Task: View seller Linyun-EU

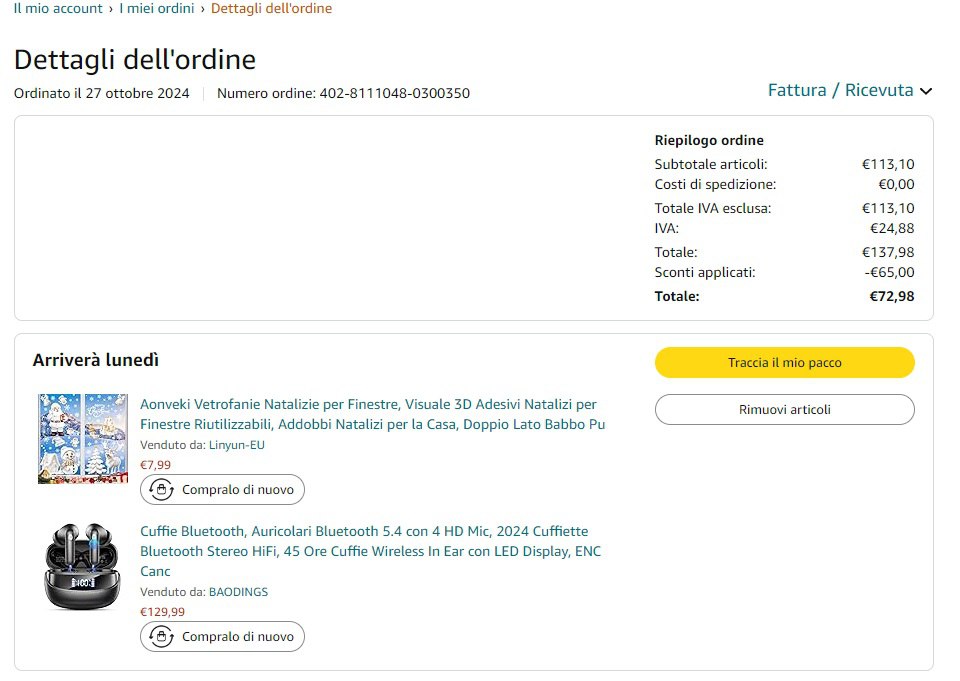Action: click(x=236, y=445)
